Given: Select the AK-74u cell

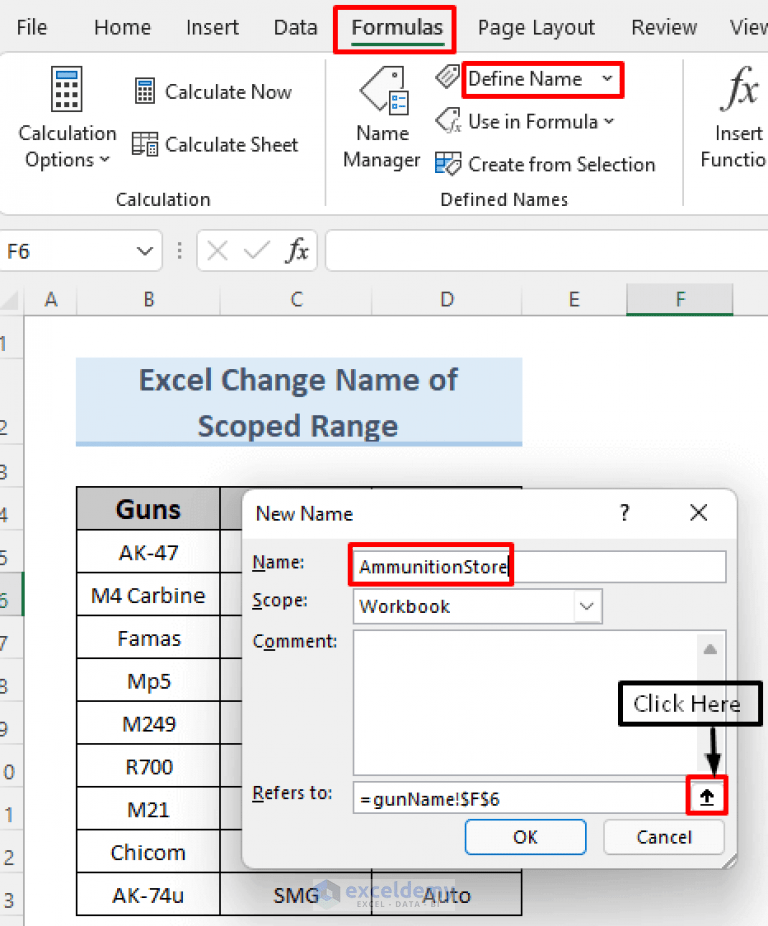Looking at the screenshot, I should click(148, 895).
